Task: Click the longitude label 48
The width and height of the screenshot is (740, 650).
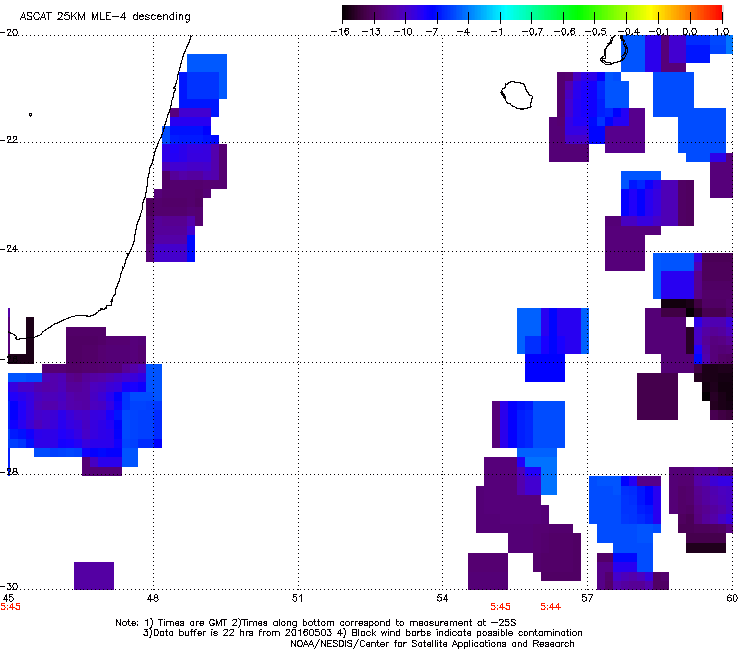Action: point(153,598)
